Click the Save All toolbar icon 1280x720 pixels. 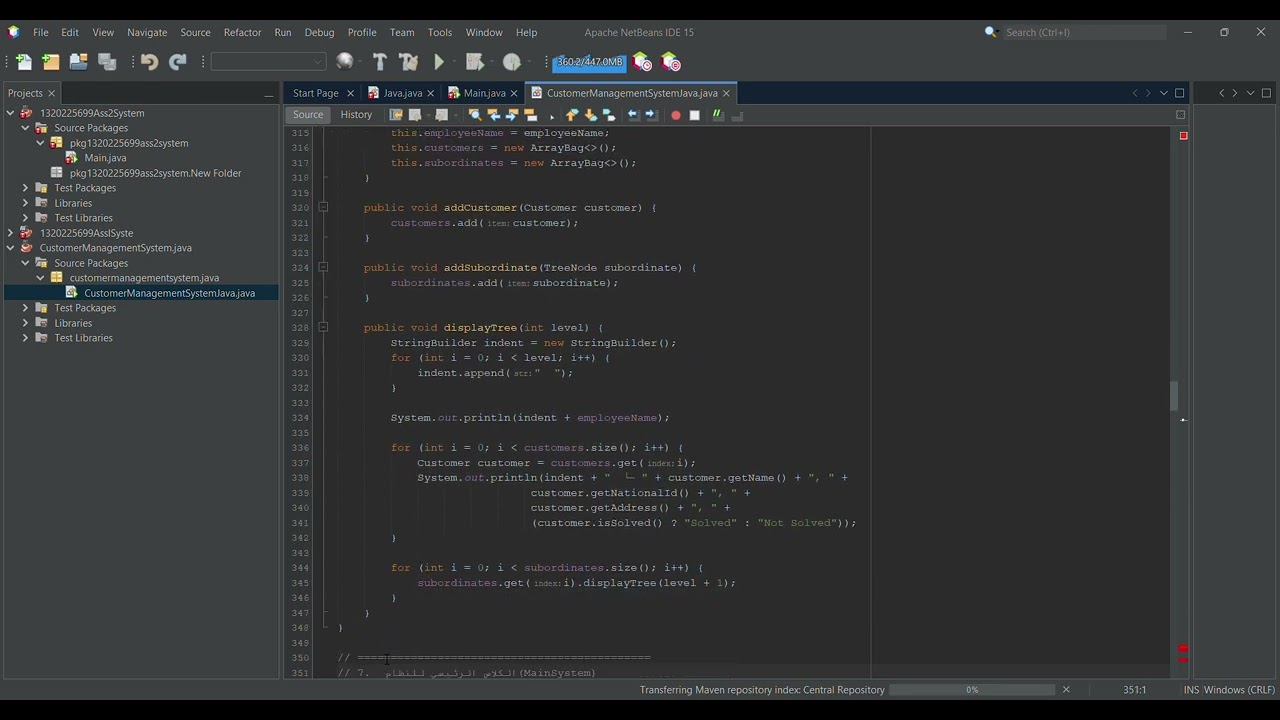click(107, 62)
